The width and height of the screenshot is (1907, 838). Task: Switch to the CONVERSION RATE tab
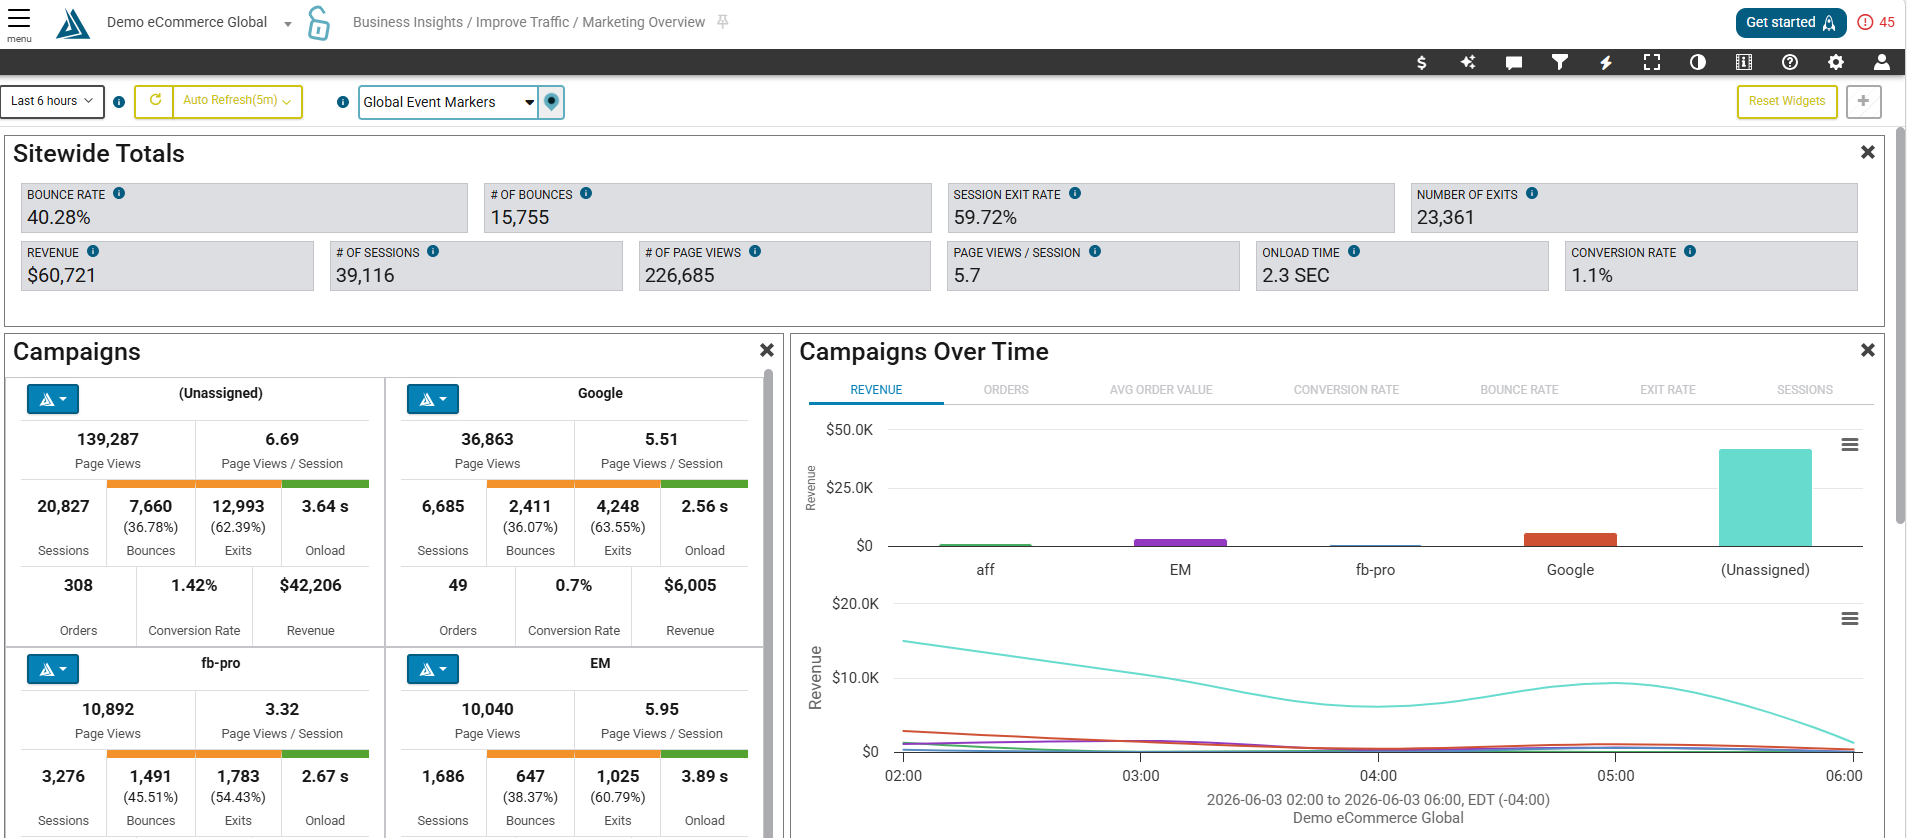click(1346, 390)
